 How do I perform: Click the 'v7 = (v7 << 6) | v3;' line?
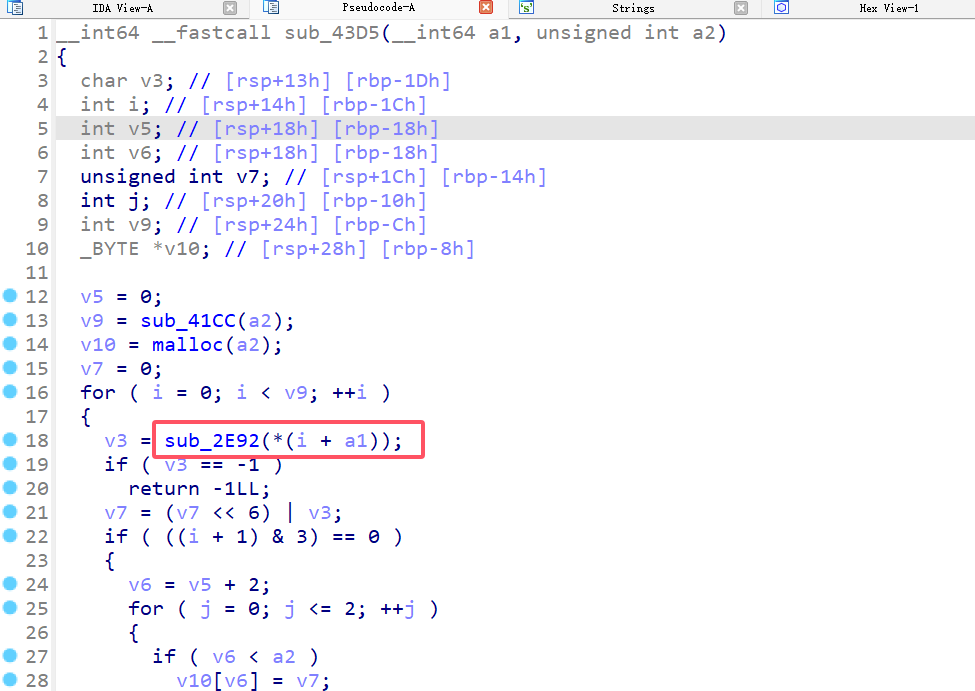coord(223,512)
